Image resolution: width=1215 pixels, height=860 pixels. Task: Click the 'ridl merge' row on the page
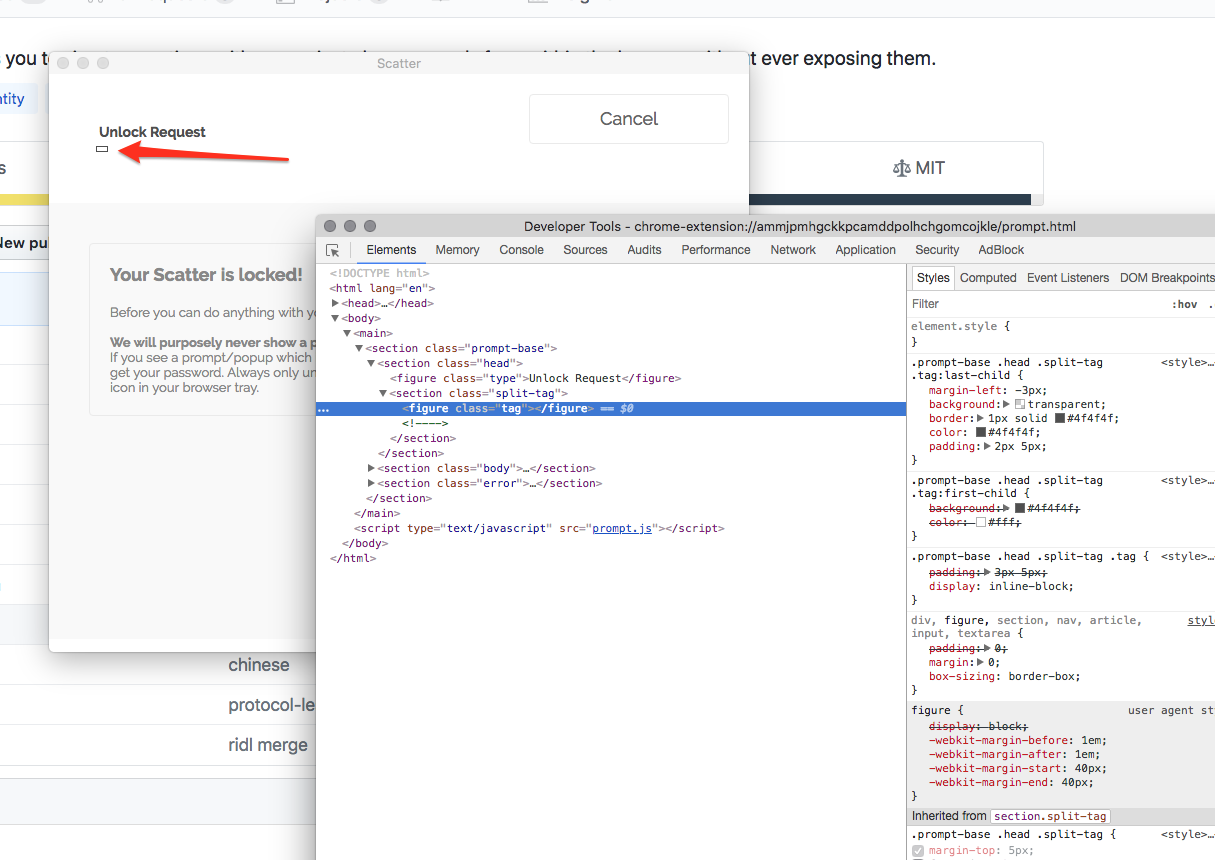point(268,745)
